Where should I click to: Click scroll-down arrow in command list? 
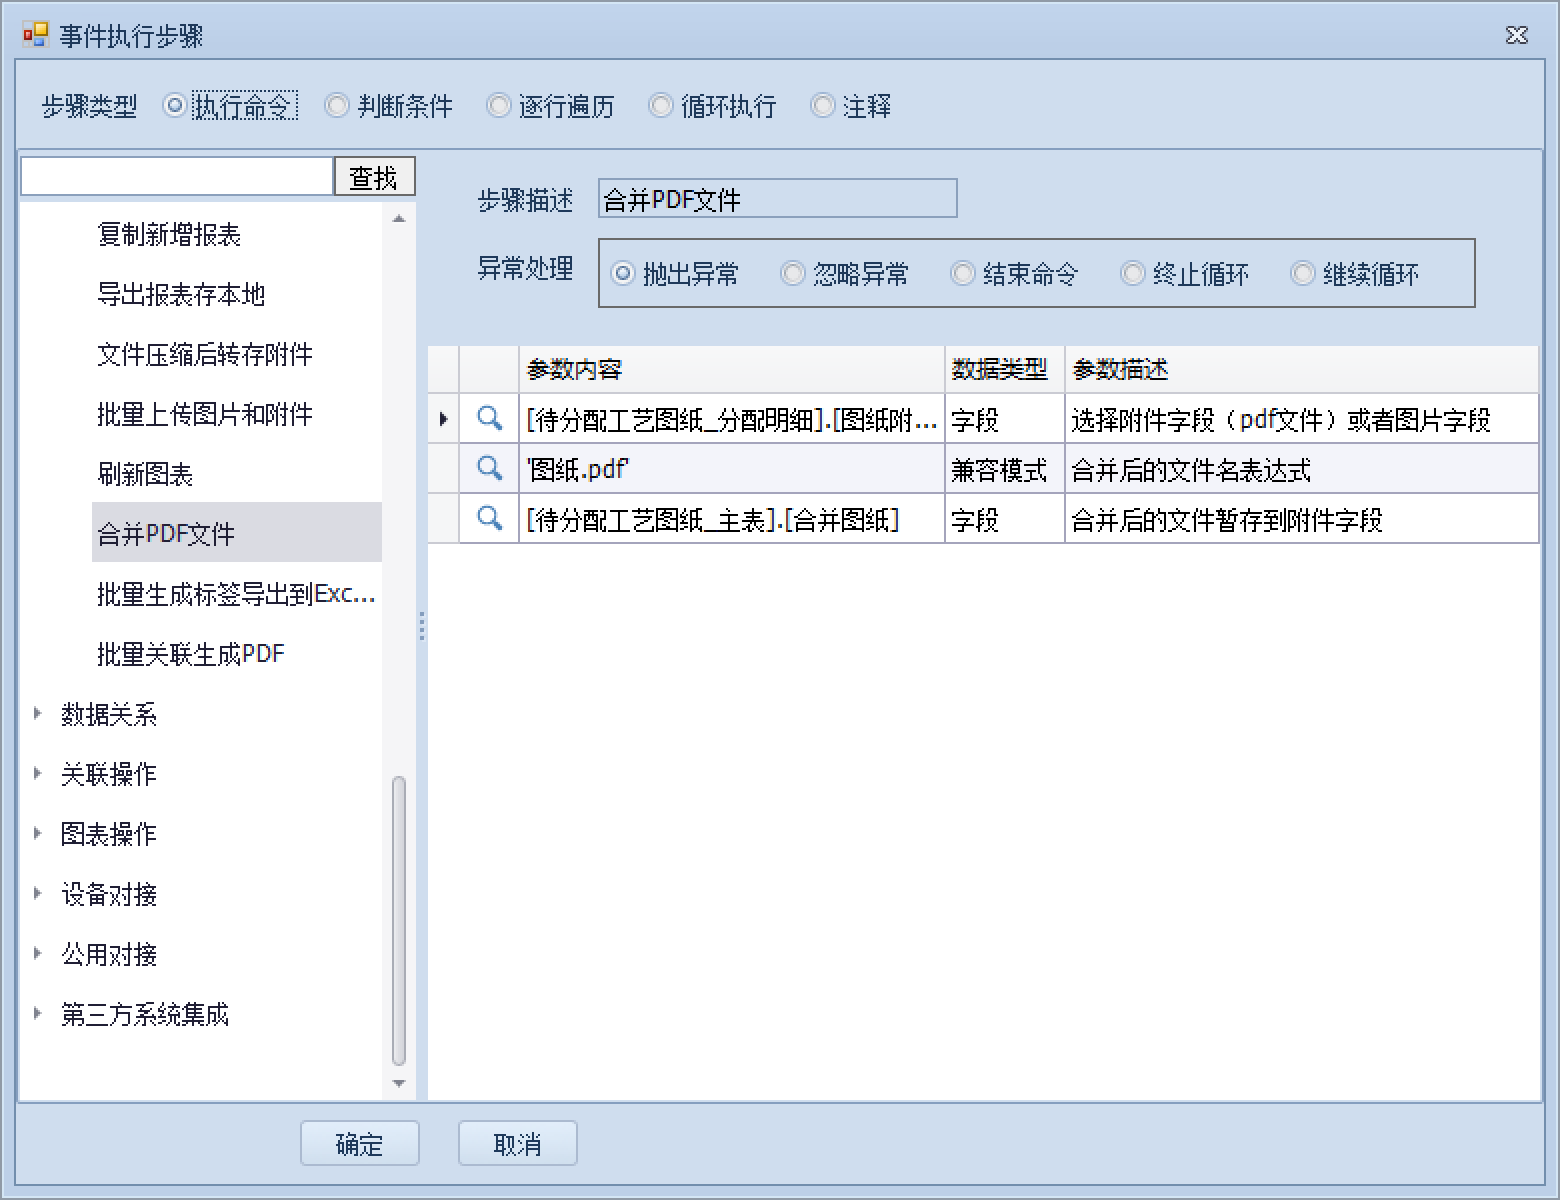tap(399, 1083)
